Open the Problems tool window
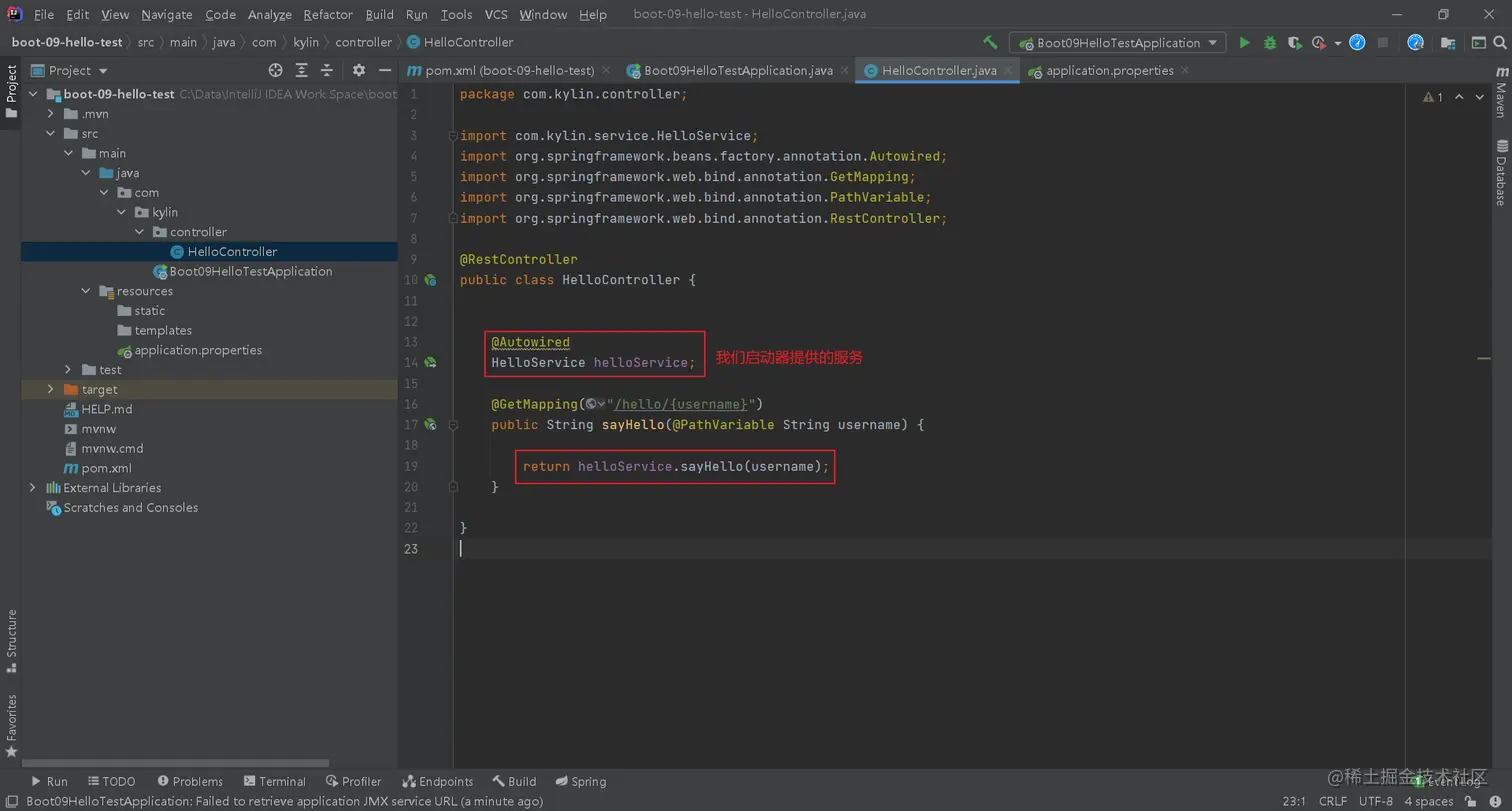The width and height of the screenshot is (1512, 811). [x=188, y=781]
